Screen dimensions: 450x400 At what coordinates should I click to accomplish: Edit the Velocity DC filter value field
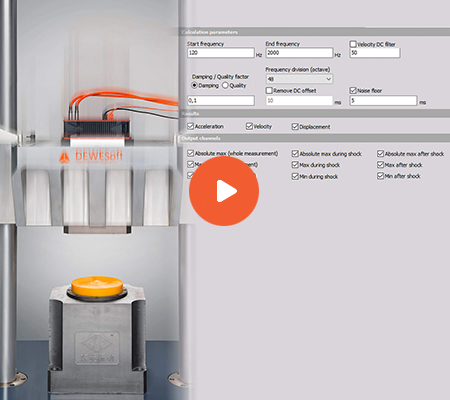point(375,53)
